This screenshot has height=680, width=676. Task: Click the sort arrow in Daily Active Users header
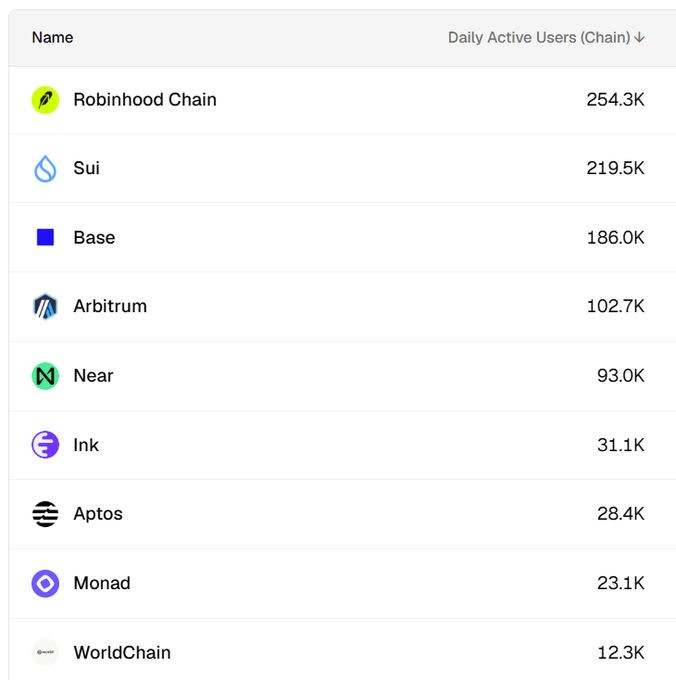639,37
